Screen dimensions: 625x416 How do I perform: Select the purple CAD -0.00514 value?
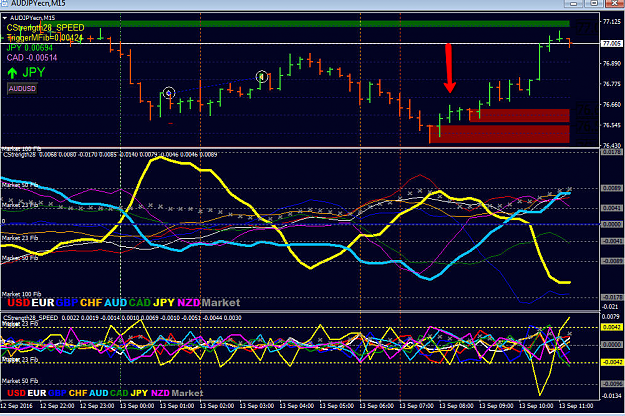32,58
